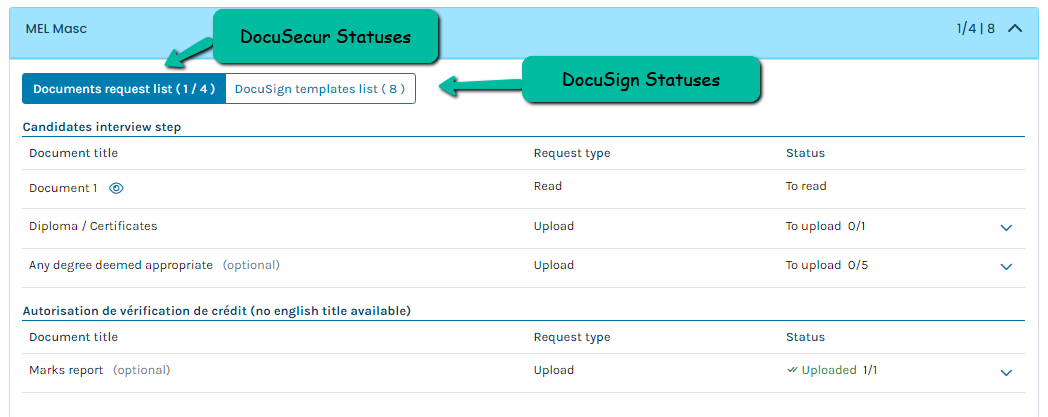1048x417 pixels.
Task: Expand the Diploma / Certificates row
Action: tap(1006, 228)
